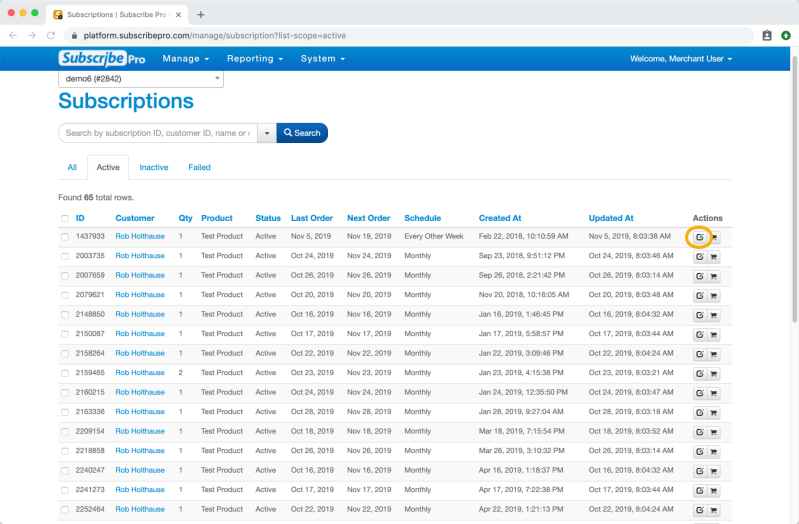Open the cart icon for subscription 2163336

click(x=714, y=413)
